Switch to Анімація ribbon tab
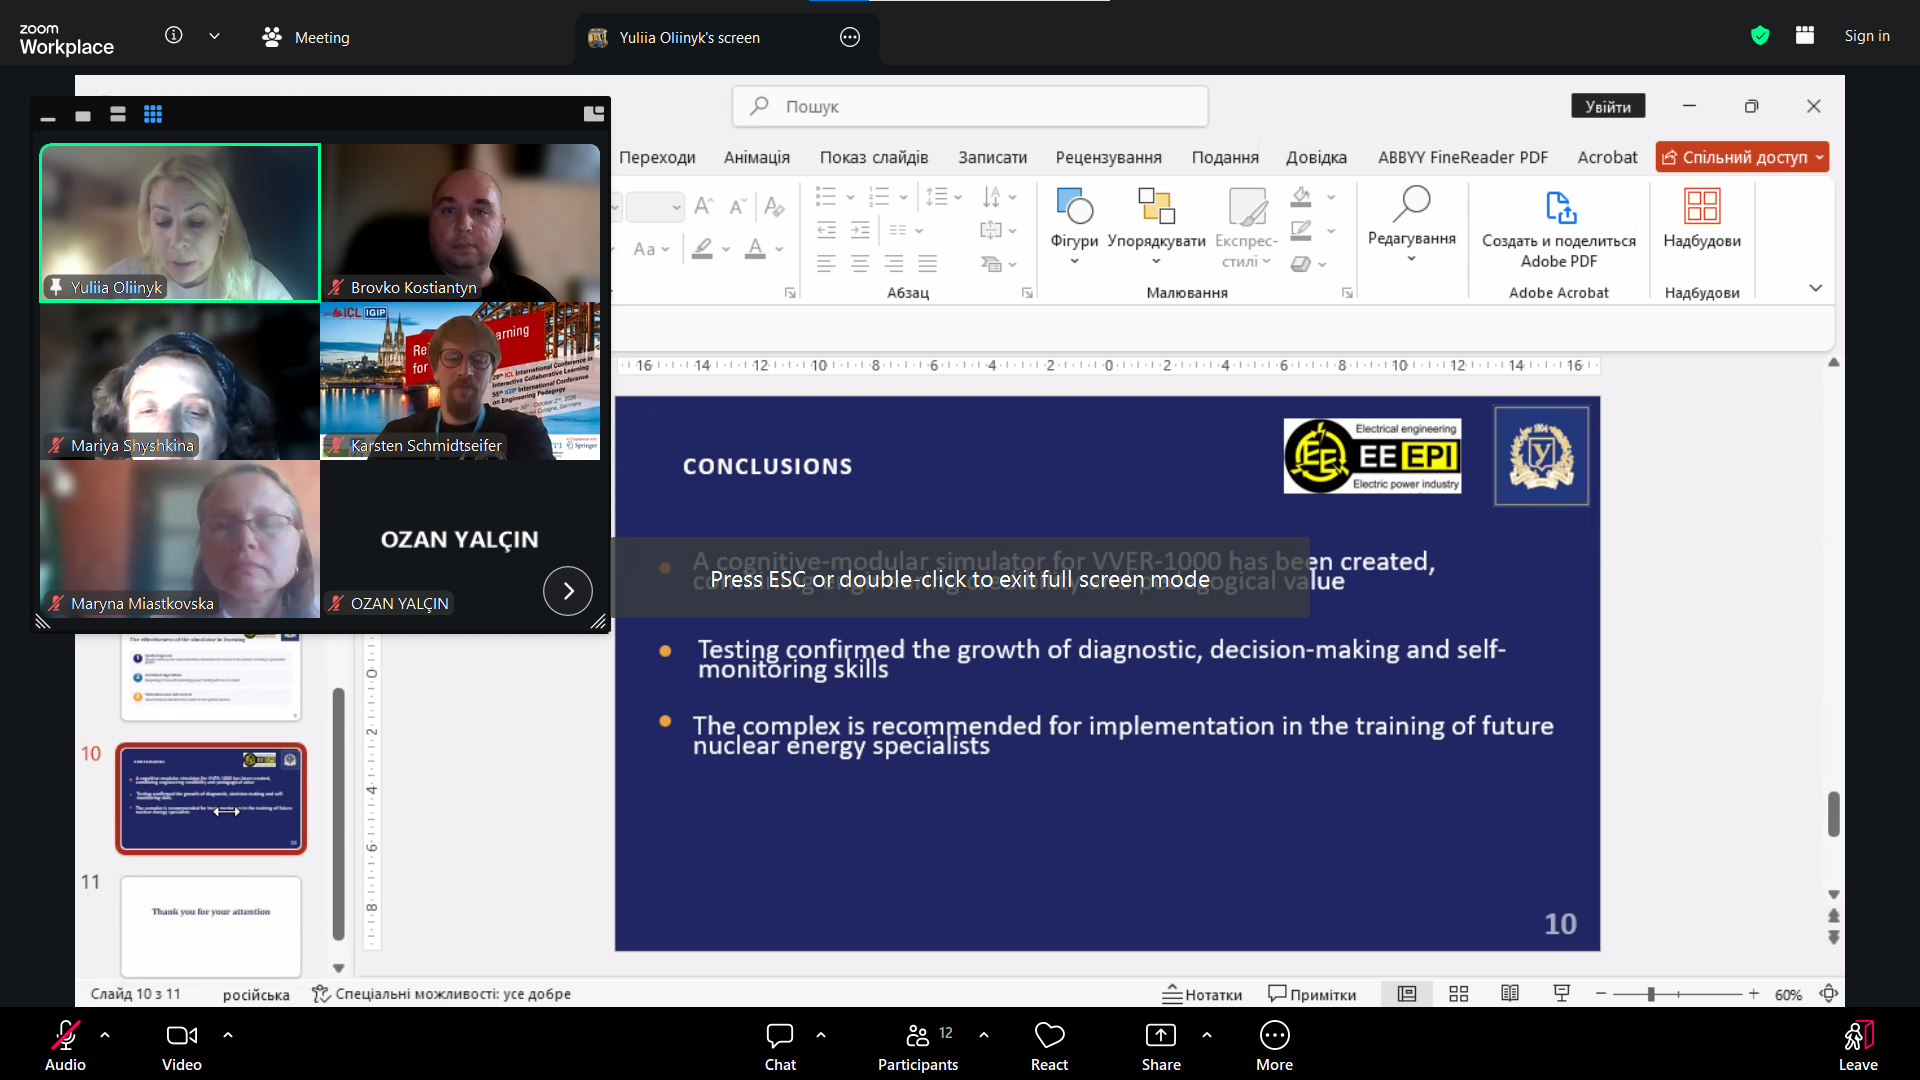Viewport: 1920px width, 1080px height. (757, 157)
